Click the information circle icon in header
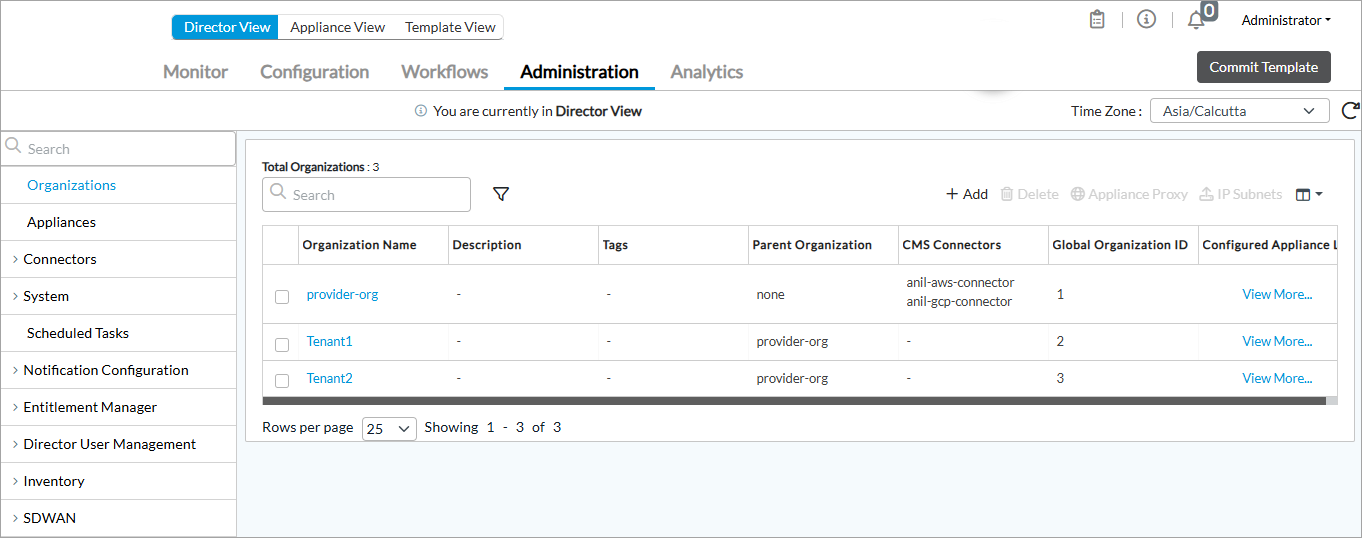This screenshot has width=1362, height=538. coord(1147,19)
